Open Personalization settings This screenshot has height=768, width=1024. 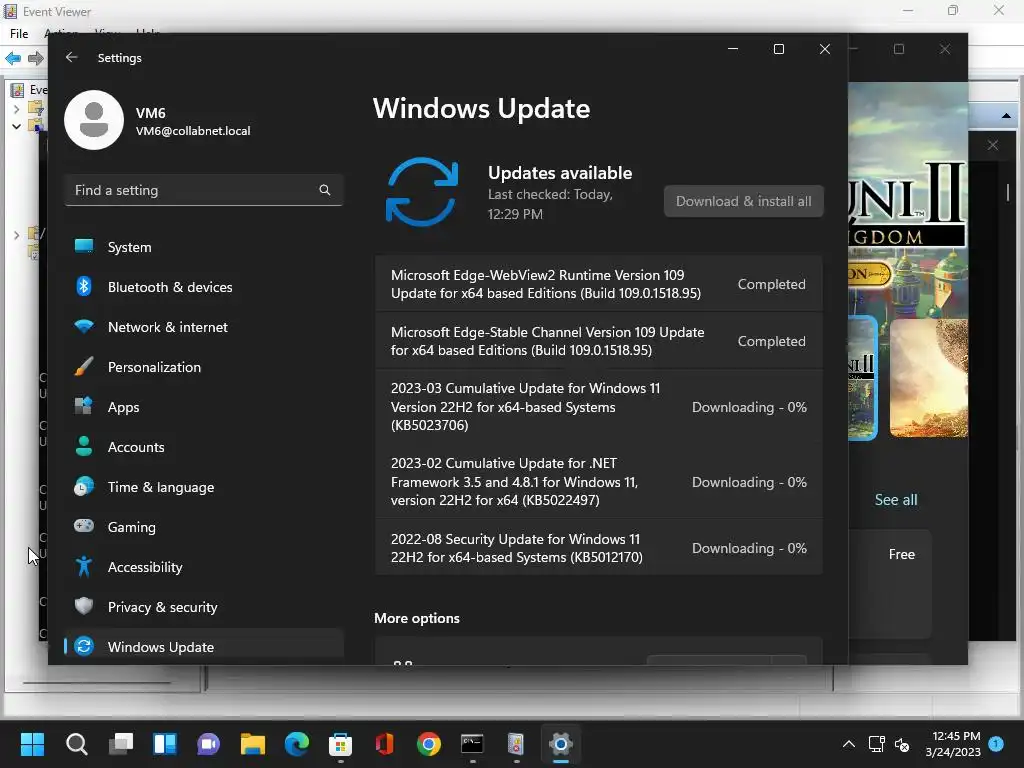tap(204, 367)
